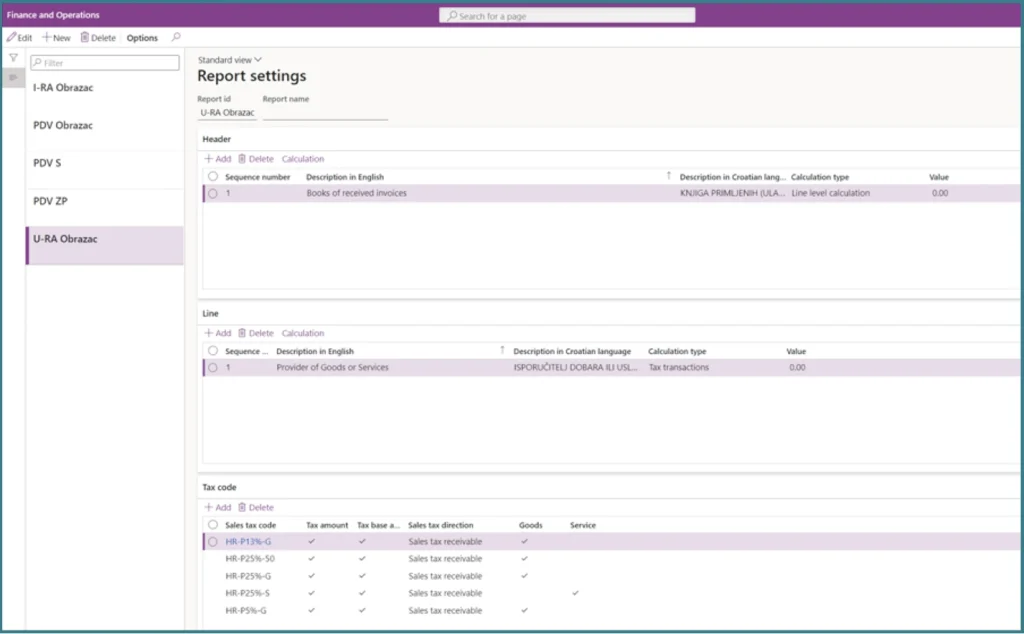Click Line grid Calculation type column header
1024x634 pixels.
pyautogui.click(x=677, y=351)
